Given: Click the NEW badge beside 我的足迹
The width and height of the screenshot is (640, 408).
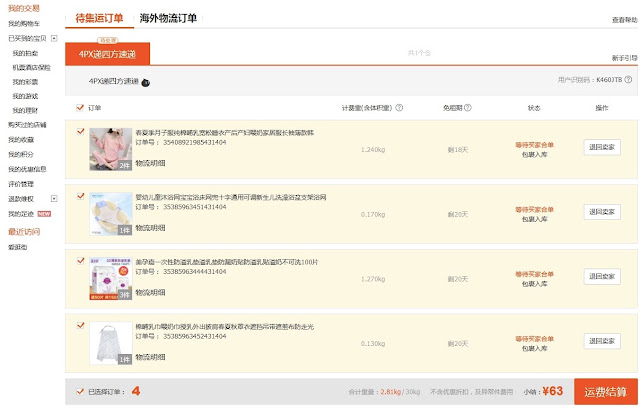Looking at the screenshot, I should [44, 214].
